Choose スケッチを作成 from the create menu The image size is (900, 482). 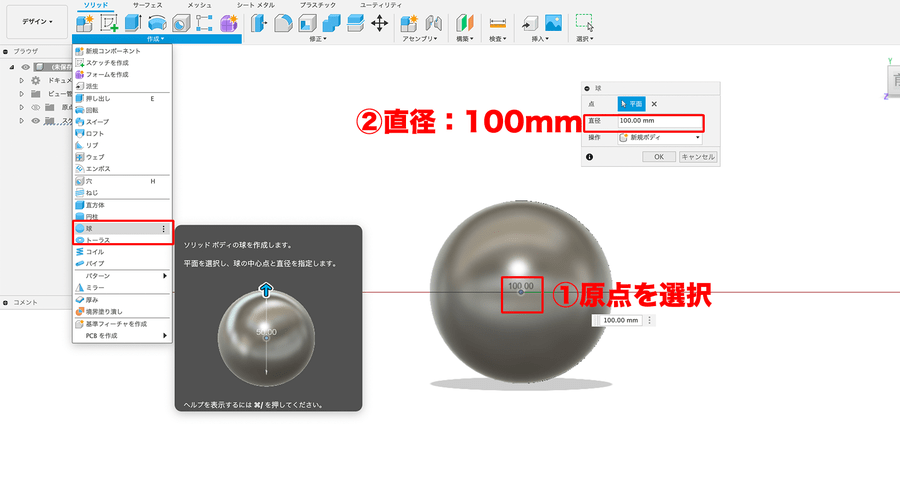pyautogui.click(x=122, y=63)
